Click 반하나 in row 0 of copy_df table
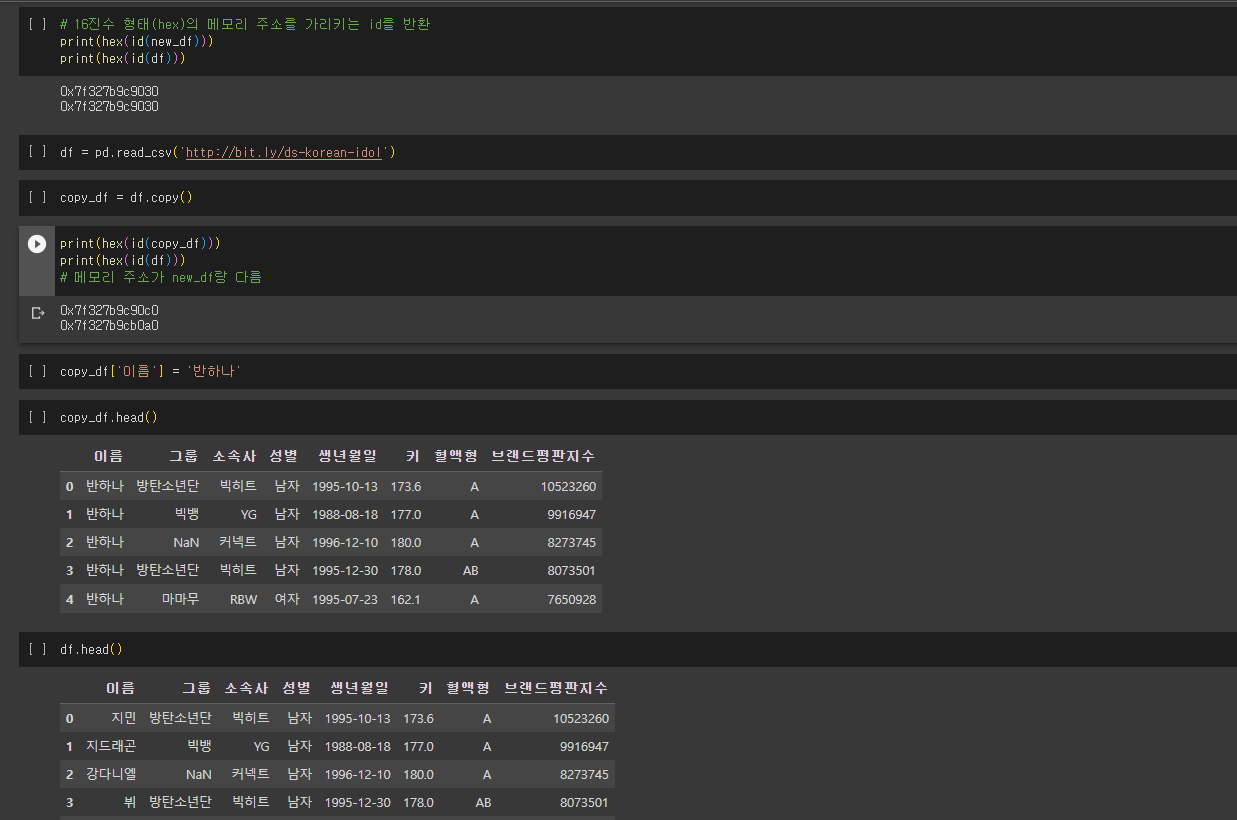 [105, 487]
